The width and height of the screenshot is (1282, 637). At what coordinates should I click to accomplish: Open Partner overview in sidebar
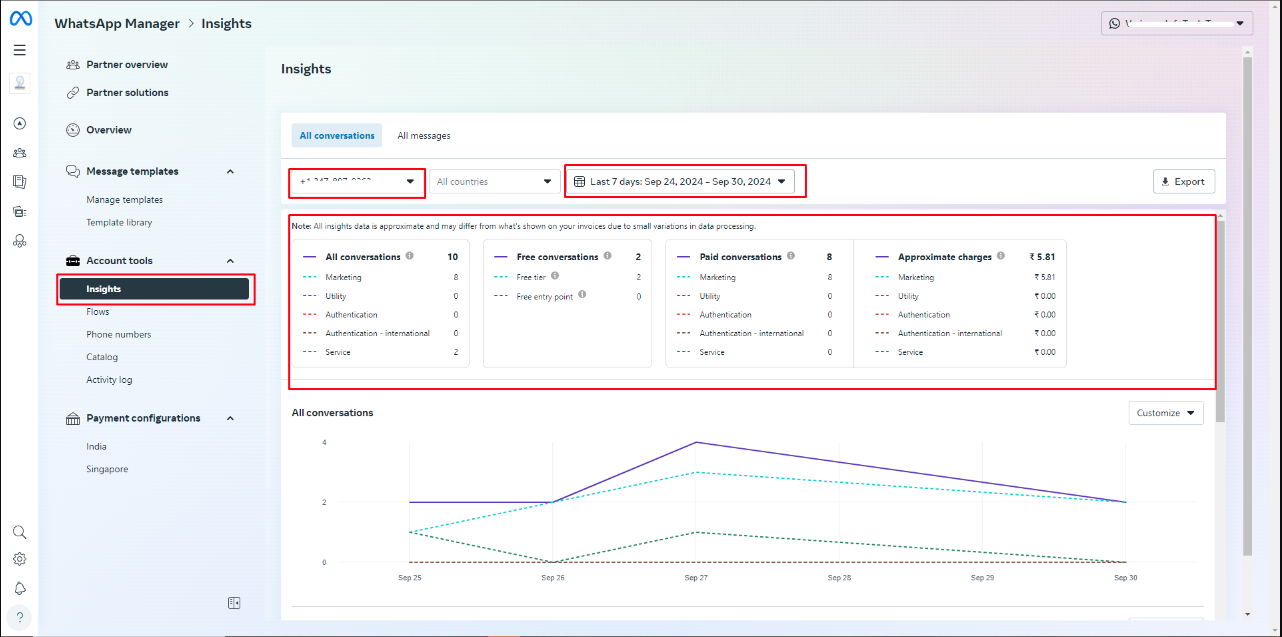[127, 65]
